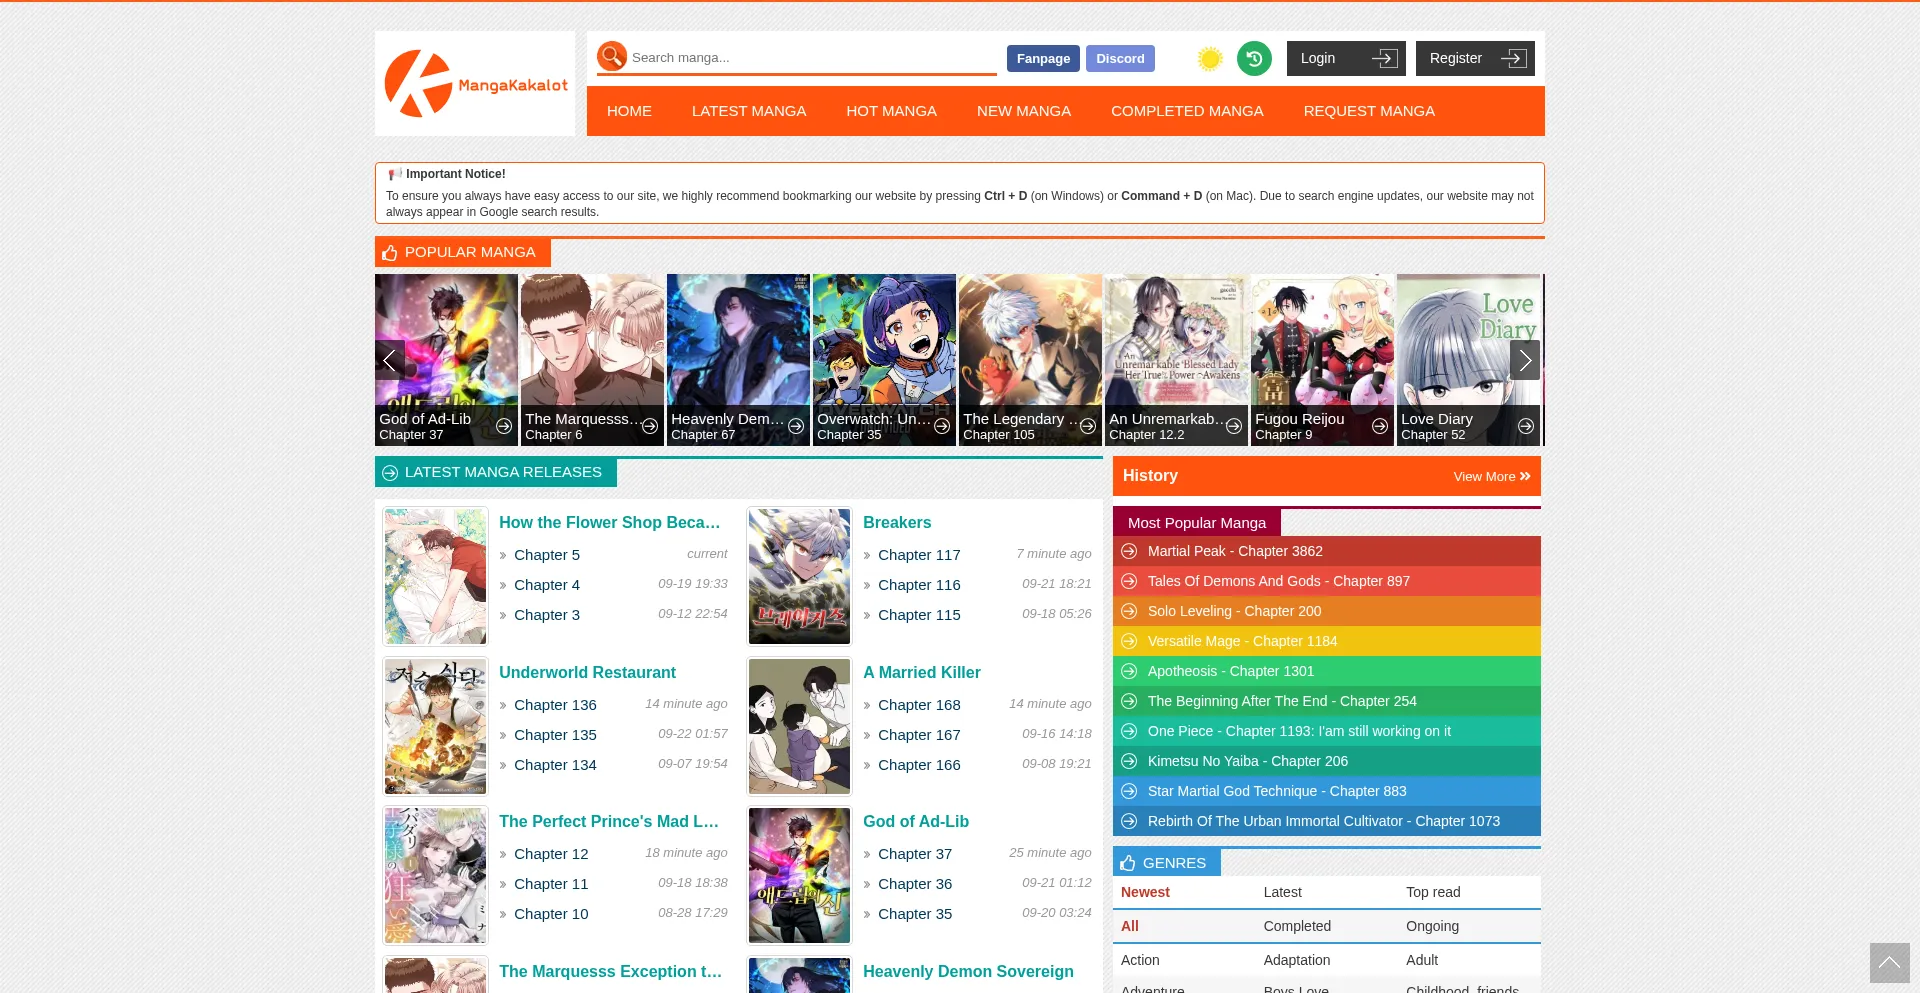Focus the Search manga input field
This screenshot has height=993, width=1920.
812,58
